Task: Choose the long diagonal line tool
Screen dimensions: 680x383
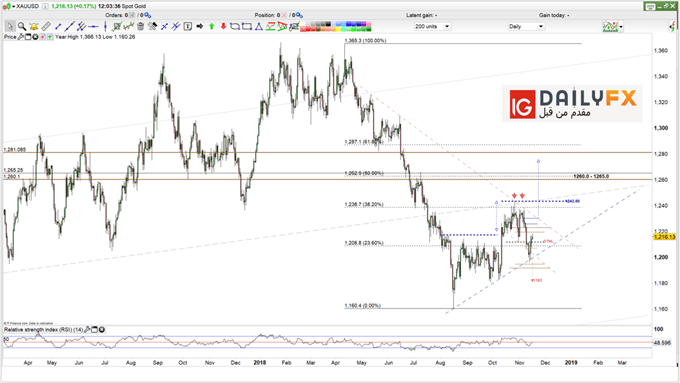Action: [x=70, y=26]
